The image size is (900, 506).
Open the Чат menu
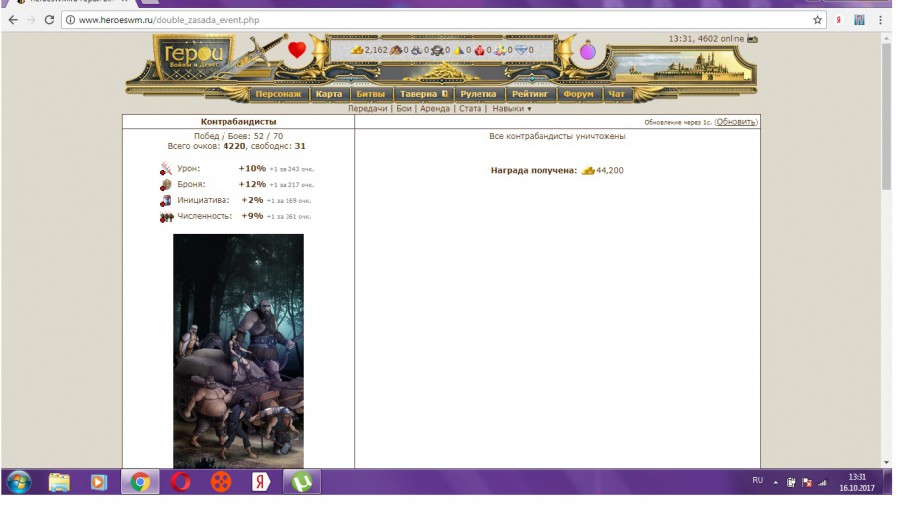point(616,94)
